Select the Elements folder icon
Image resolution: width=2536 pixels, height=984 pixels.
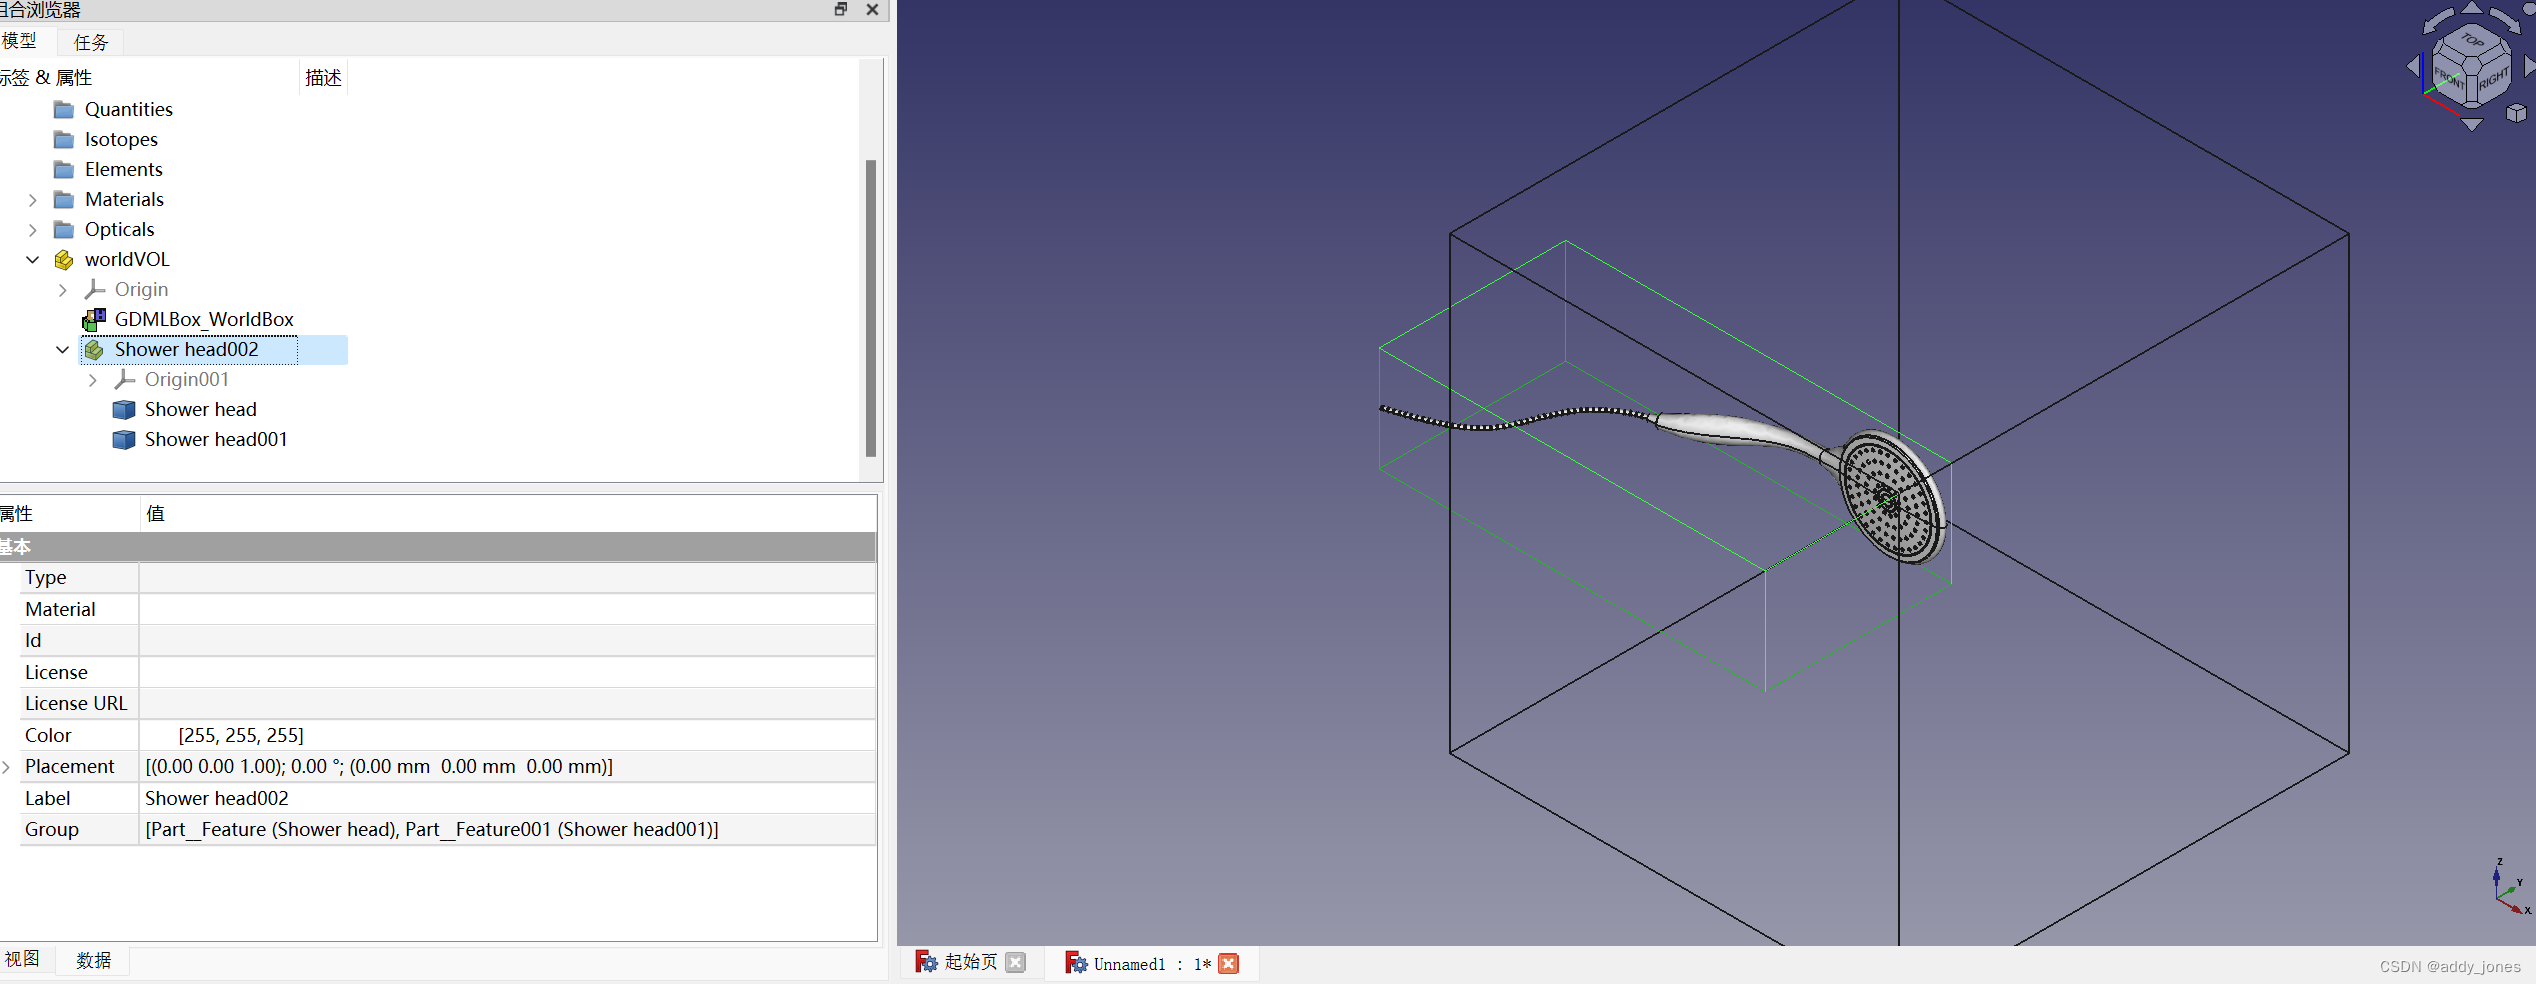[x=64, y=169]
